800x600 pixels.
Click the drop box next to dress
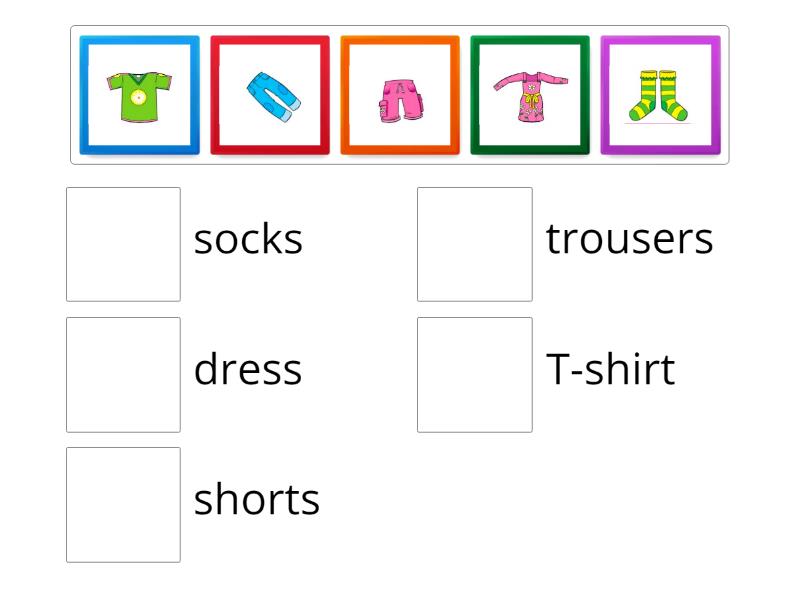point(124,374)
